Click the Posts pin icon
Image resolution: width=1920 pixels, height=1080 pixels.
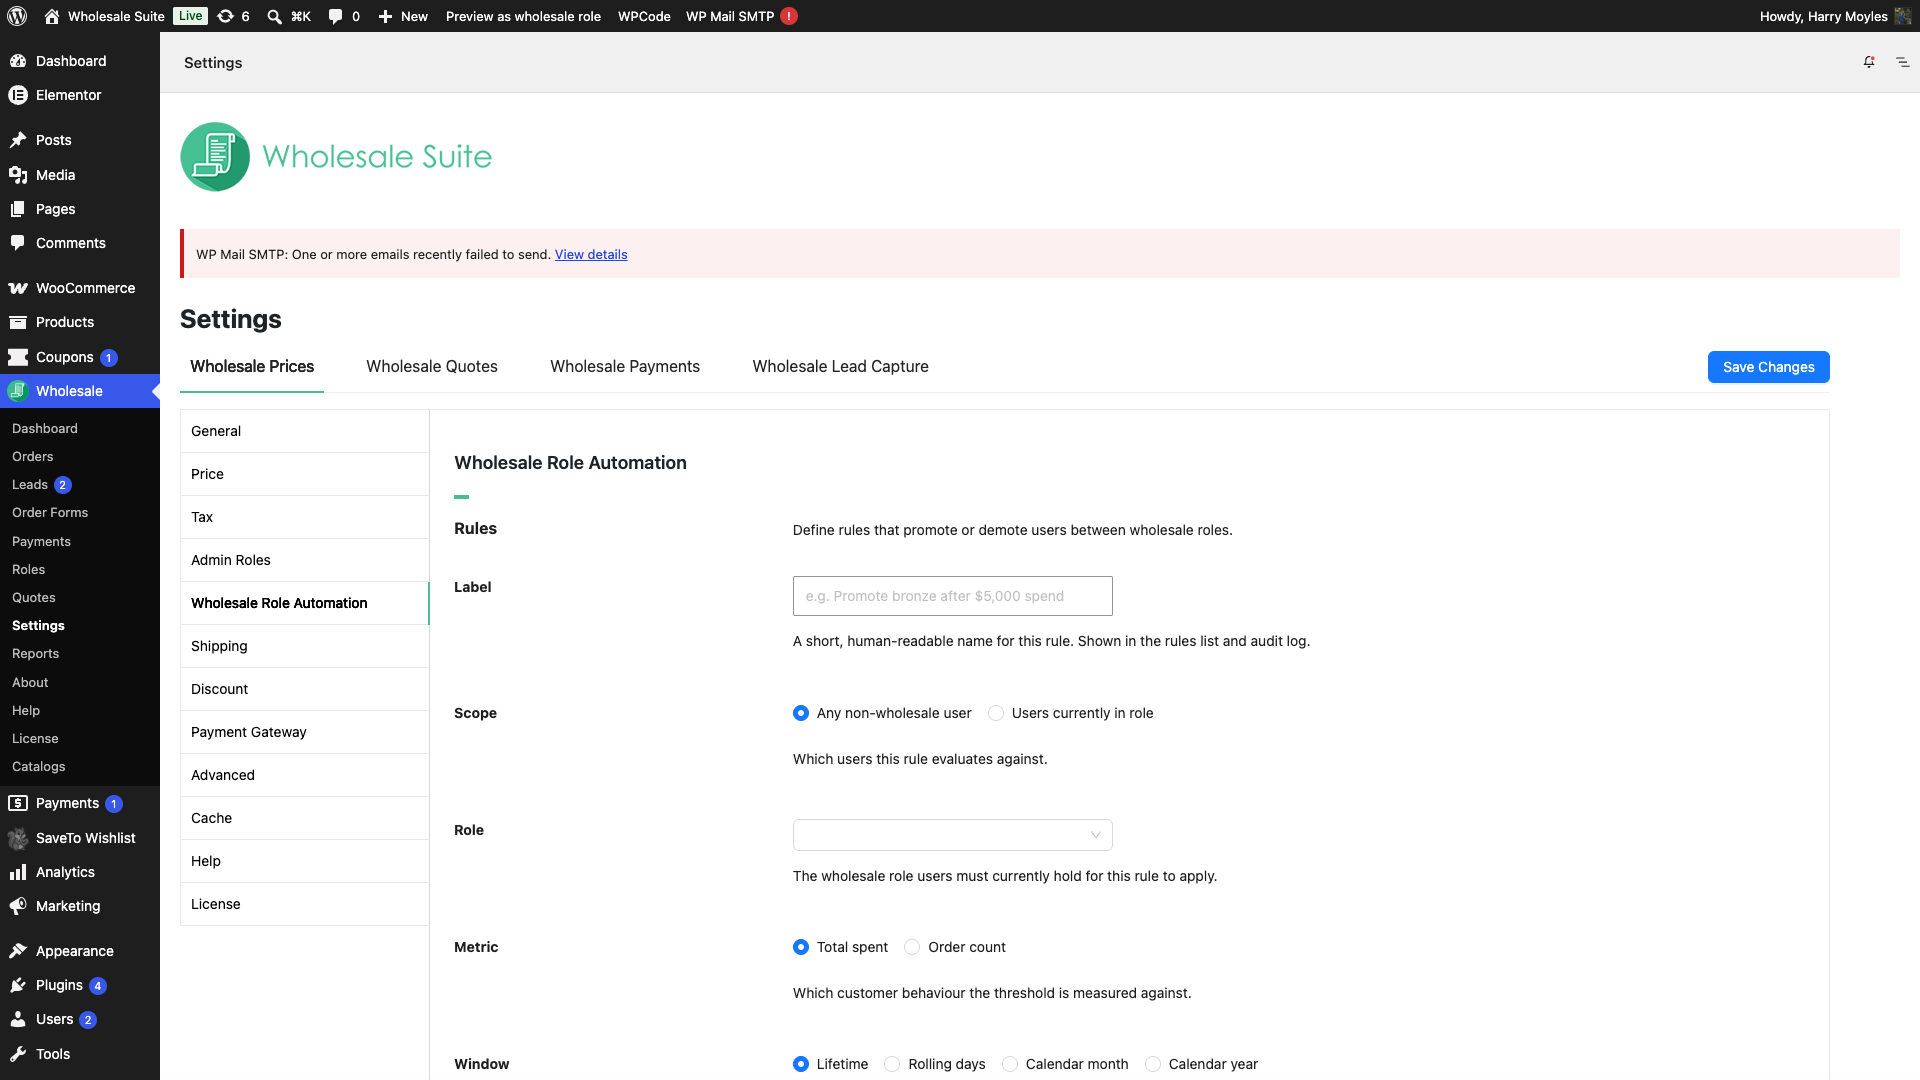(18, 140)
